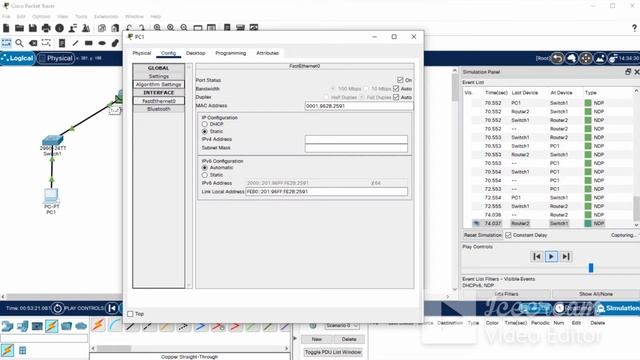Click the Zoom In magnifier icon
Viewport: 640px width, 360px height.
[x=157, y=28]
